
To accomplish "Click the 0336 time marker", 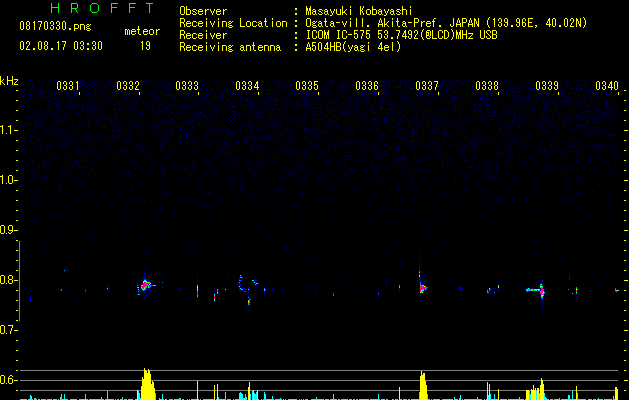I will click(x=367, y=85).
